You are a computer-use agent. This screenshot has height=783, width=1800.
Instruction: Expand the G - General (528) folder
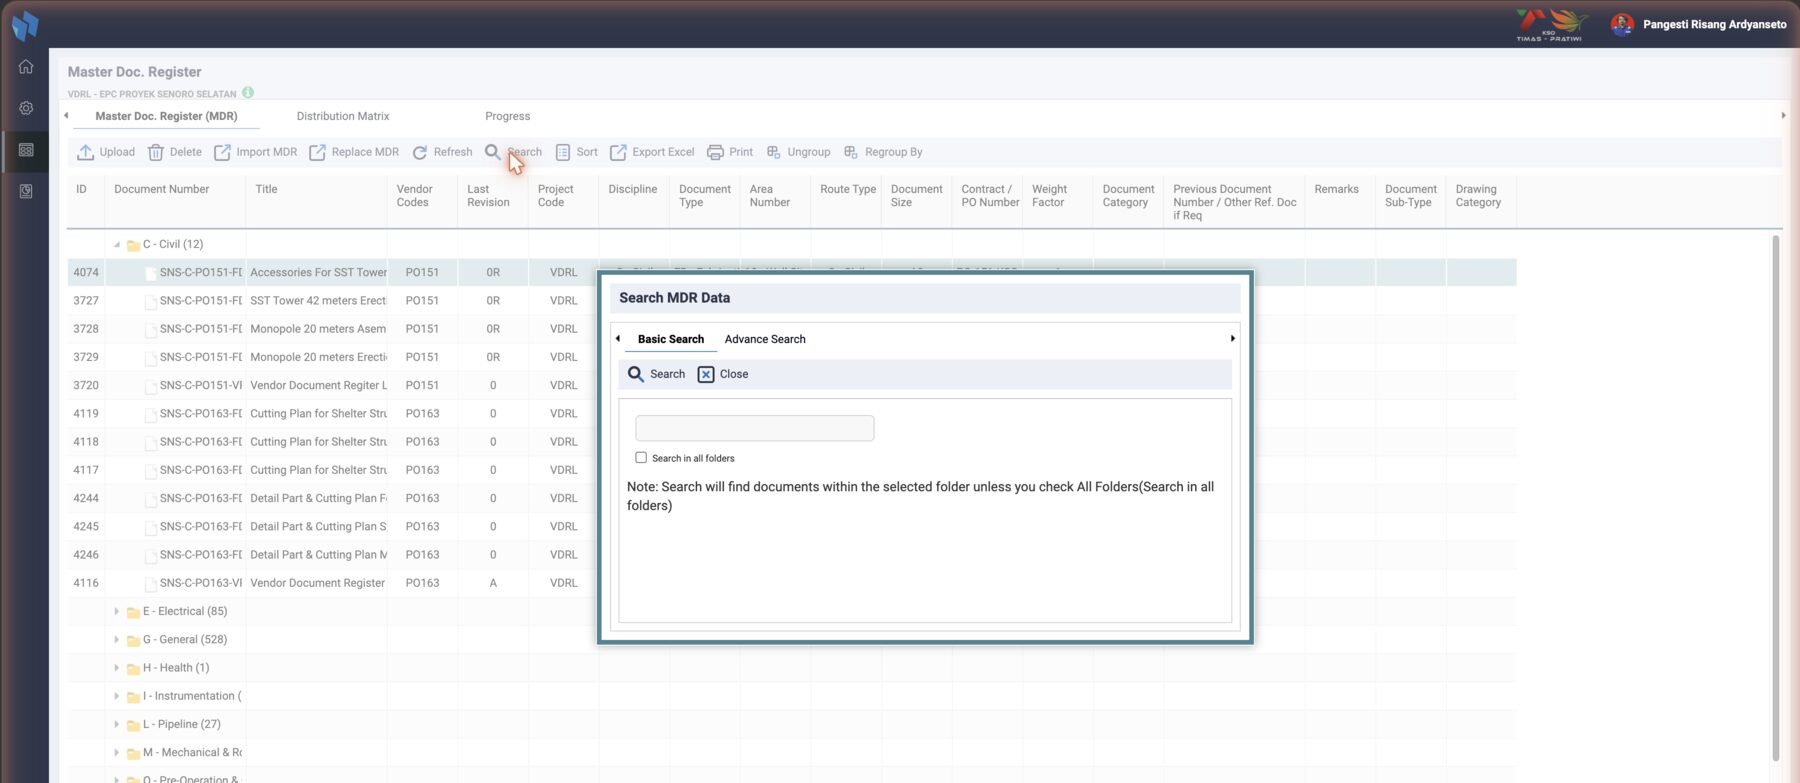coord(117,639)
